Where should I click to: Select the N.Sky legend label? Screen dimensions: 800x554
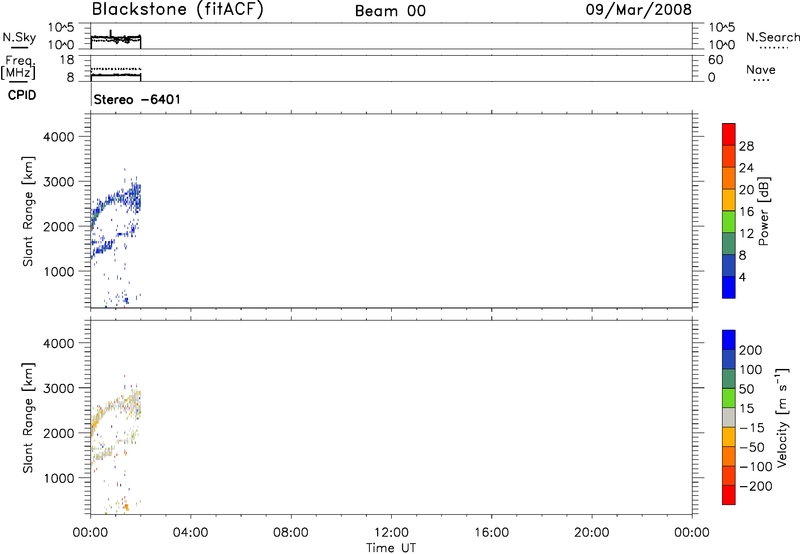coord(19,37)
